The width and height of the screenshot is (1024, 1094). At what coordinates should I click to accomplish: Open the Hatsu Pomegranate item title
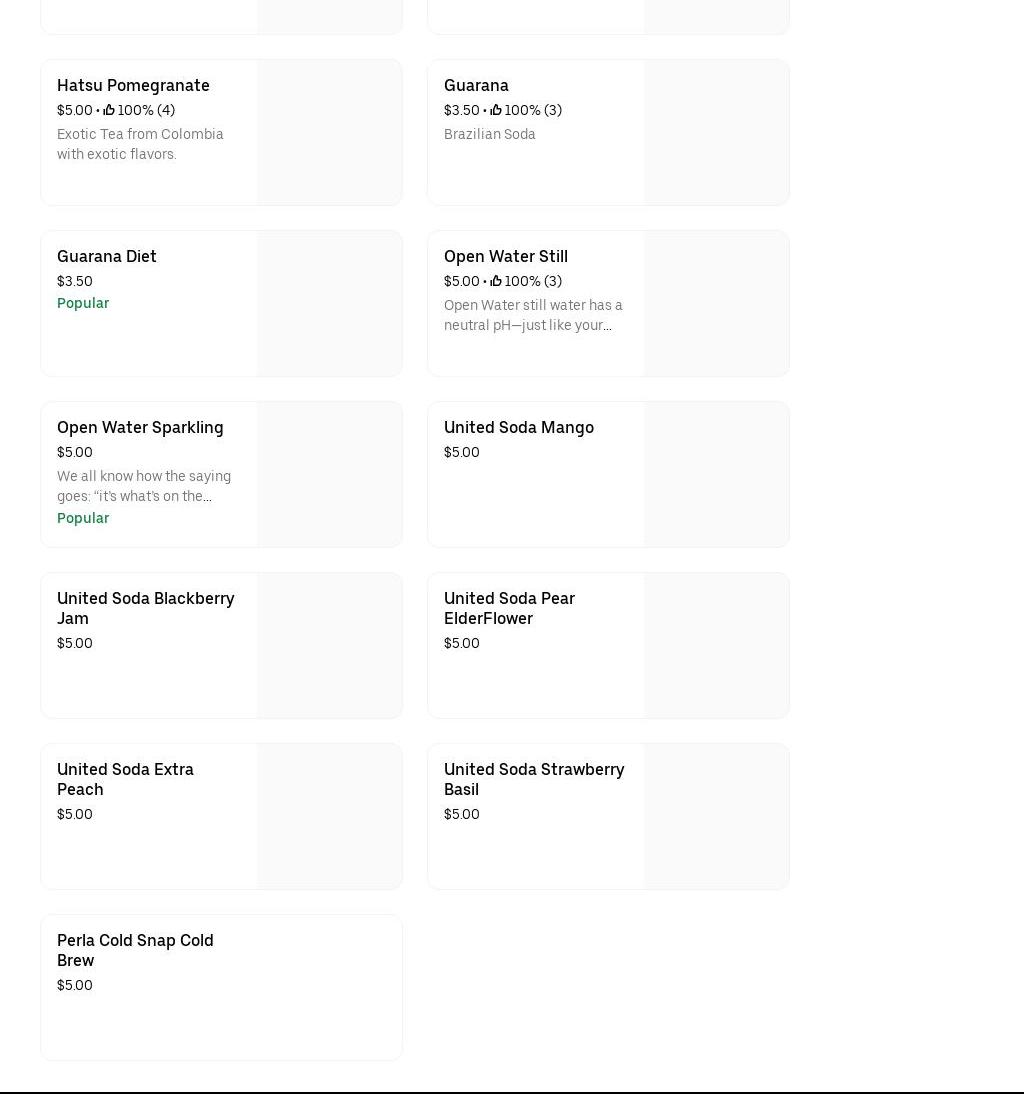[133, 85]
